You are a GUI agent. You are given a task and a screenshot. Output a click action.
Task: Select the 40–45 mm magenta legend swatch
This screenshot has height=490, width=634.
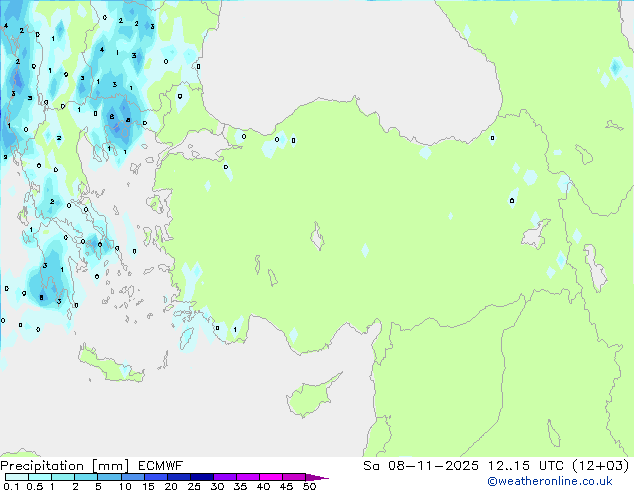[x=271, y=477]
